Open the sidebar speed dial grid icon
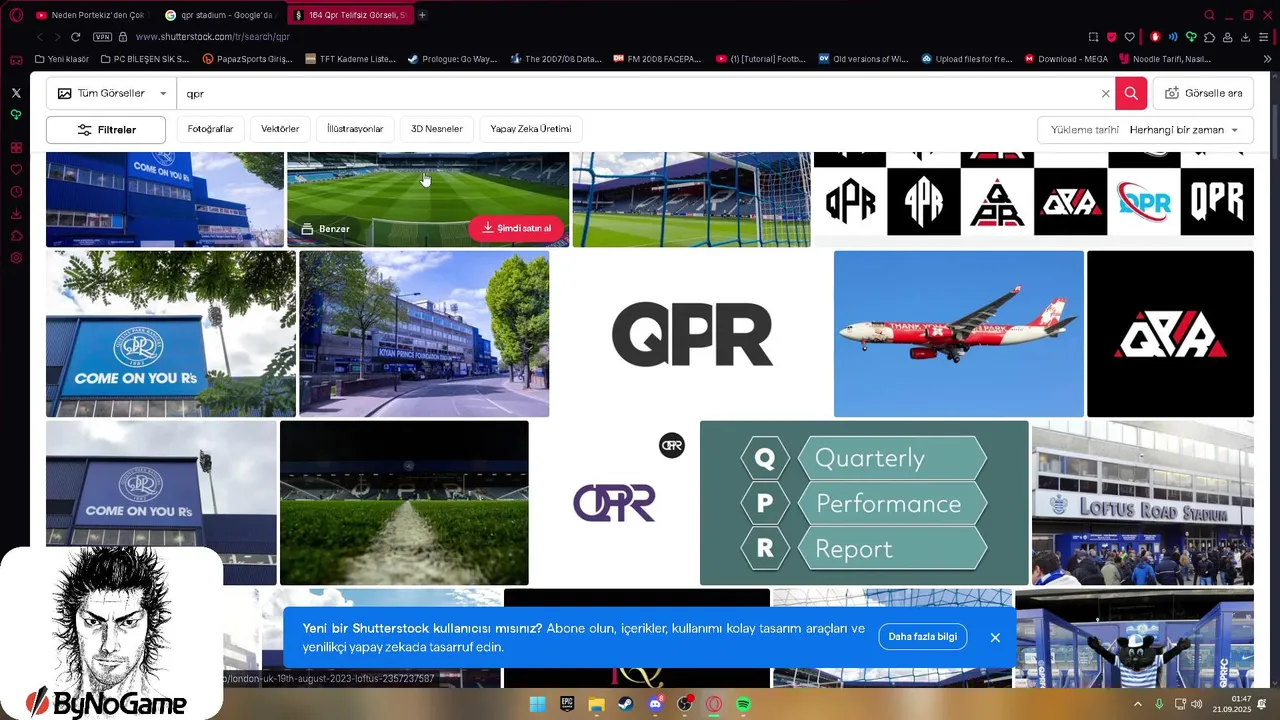1280x720 pixels. (16, 148)
